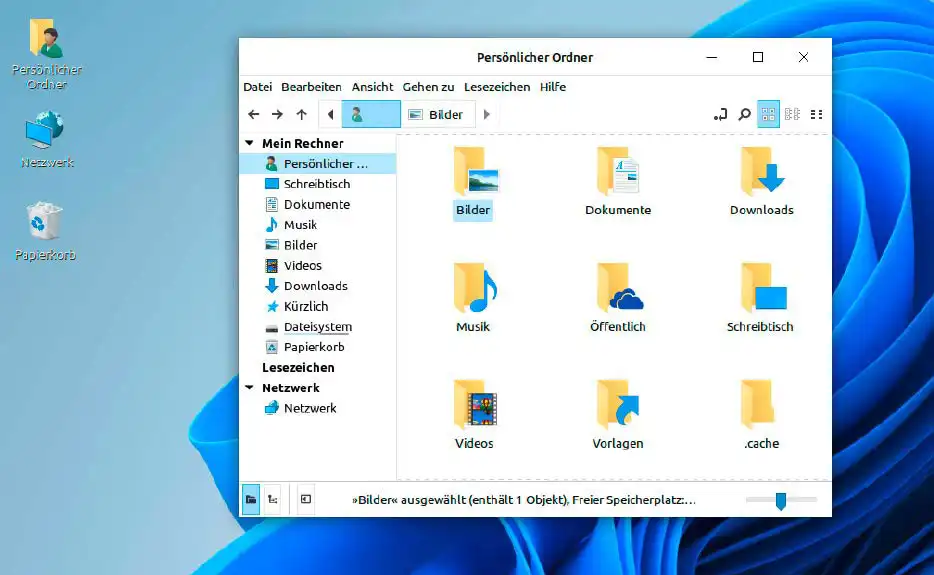This screenshot has width=934, height=575.
Task: Switch to icon view mode
Action: [768, 115]
